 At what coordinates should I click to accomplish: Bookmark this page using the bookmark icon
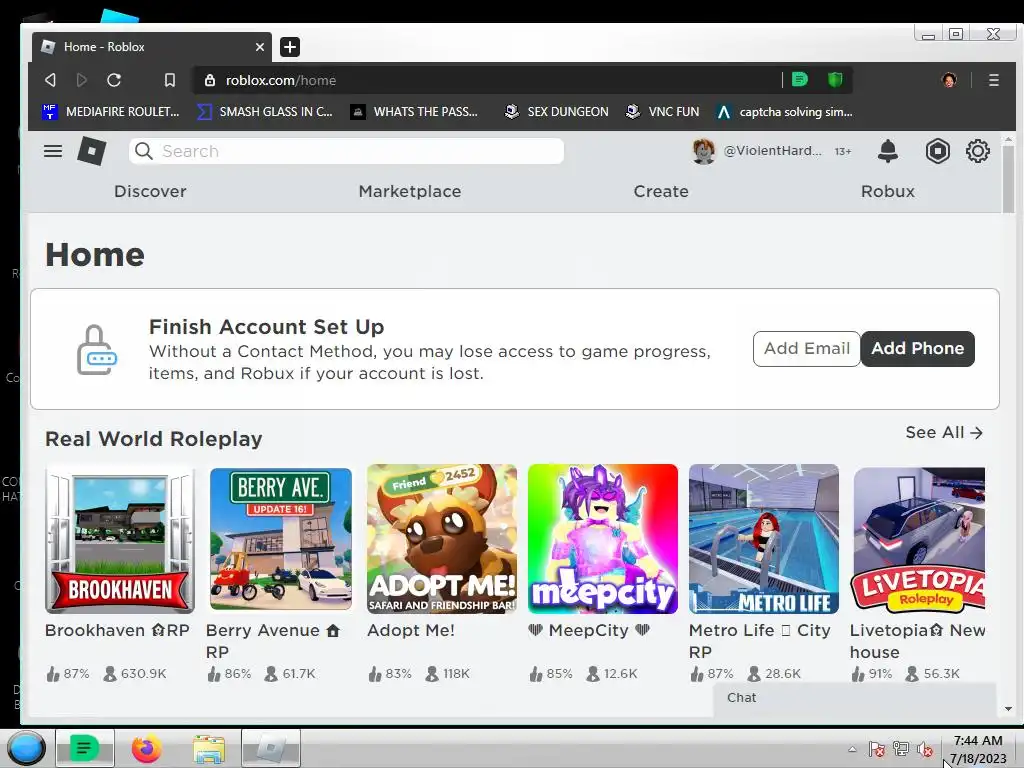pyautogui.click(x=170, y=80)
